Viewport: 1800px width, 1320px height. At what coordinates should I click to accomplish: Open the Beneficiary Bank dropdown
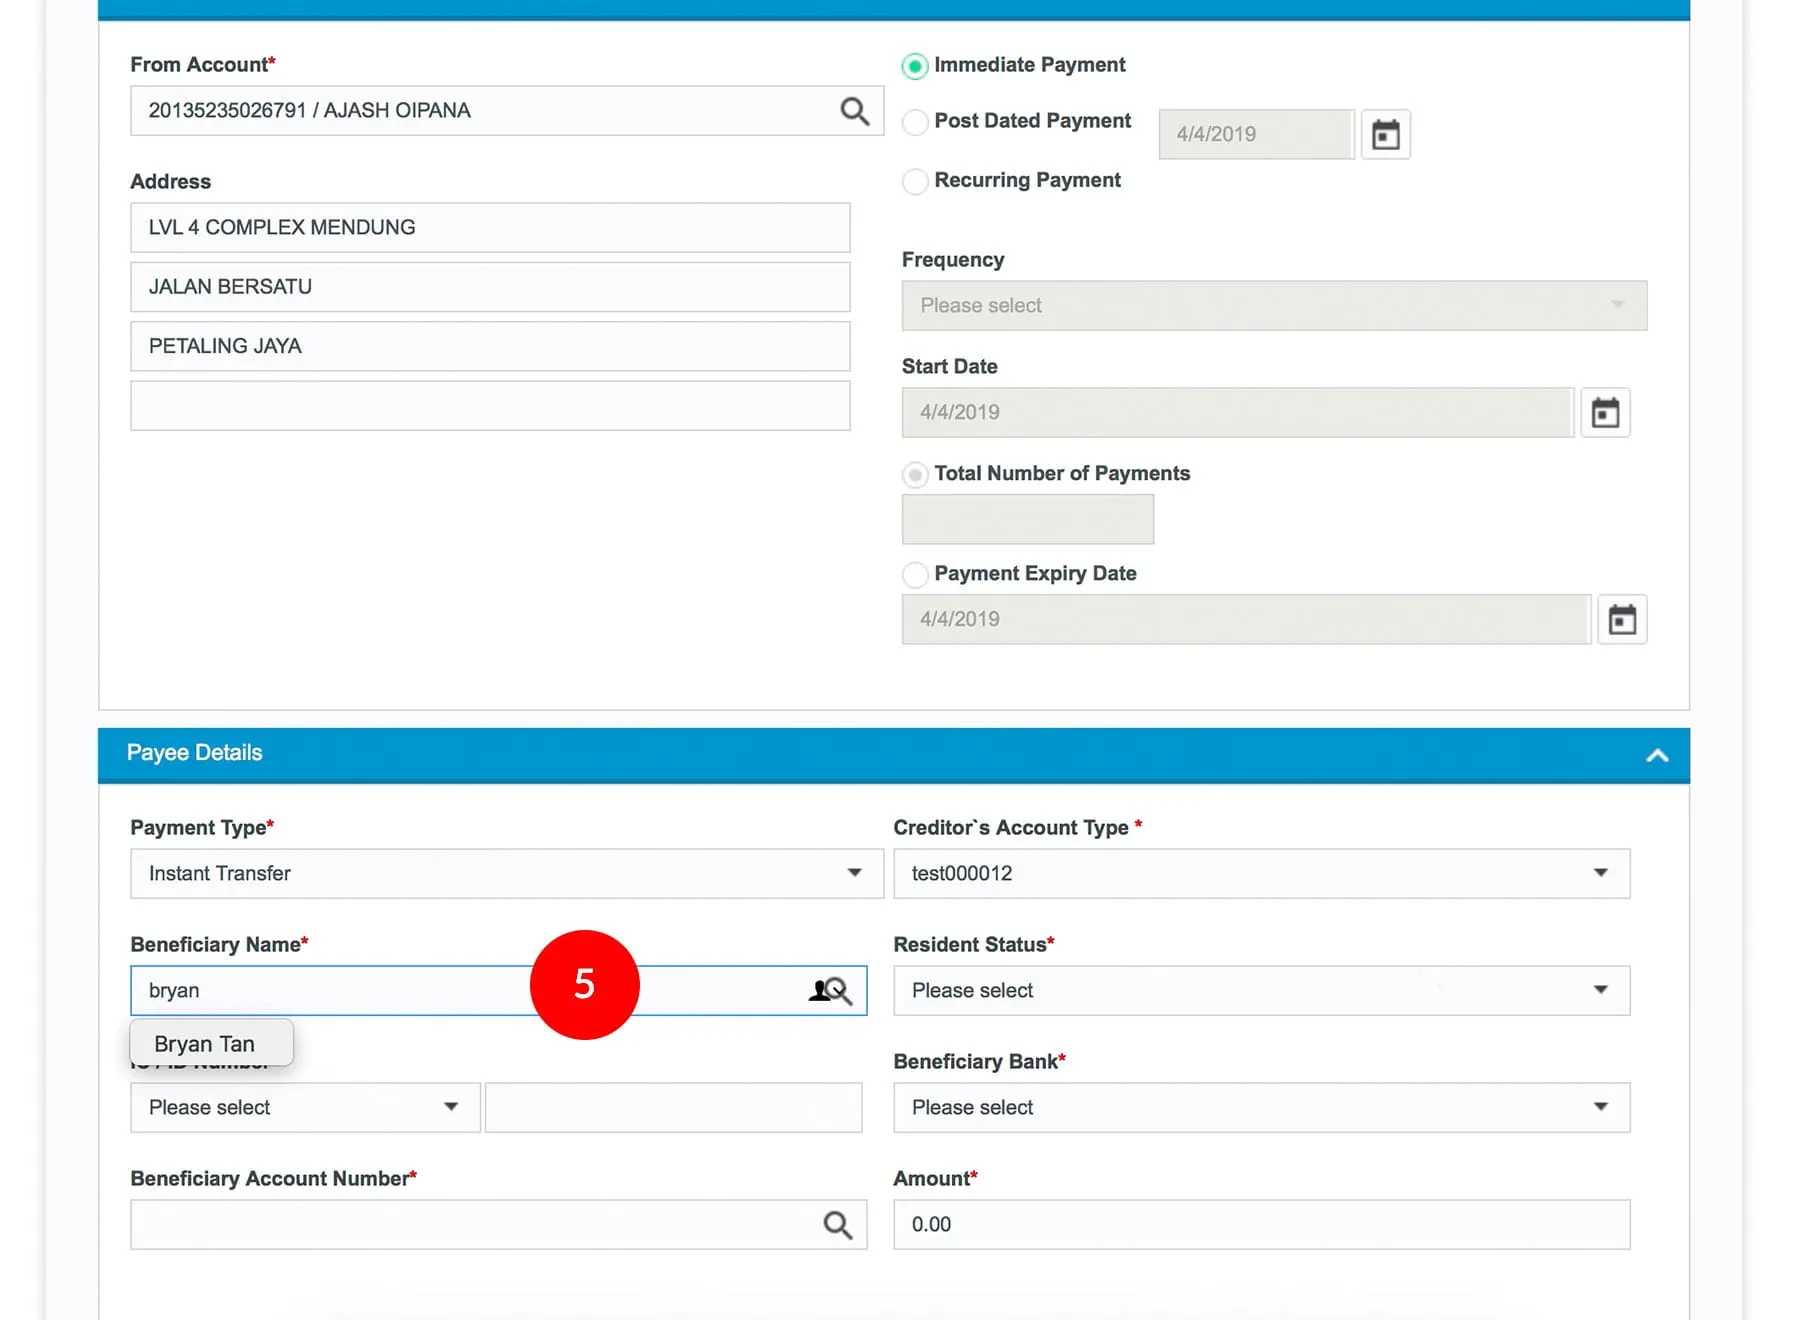click(x=1260, y=1107)
